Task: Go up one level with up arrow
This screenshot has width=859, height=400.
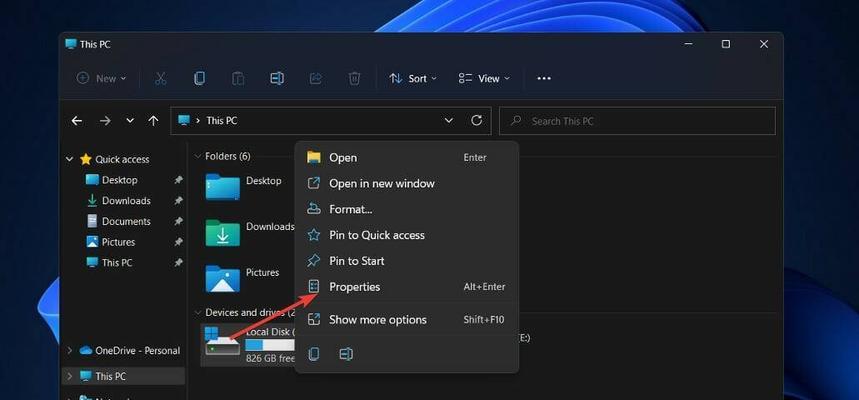Action: tap(153, 121)
